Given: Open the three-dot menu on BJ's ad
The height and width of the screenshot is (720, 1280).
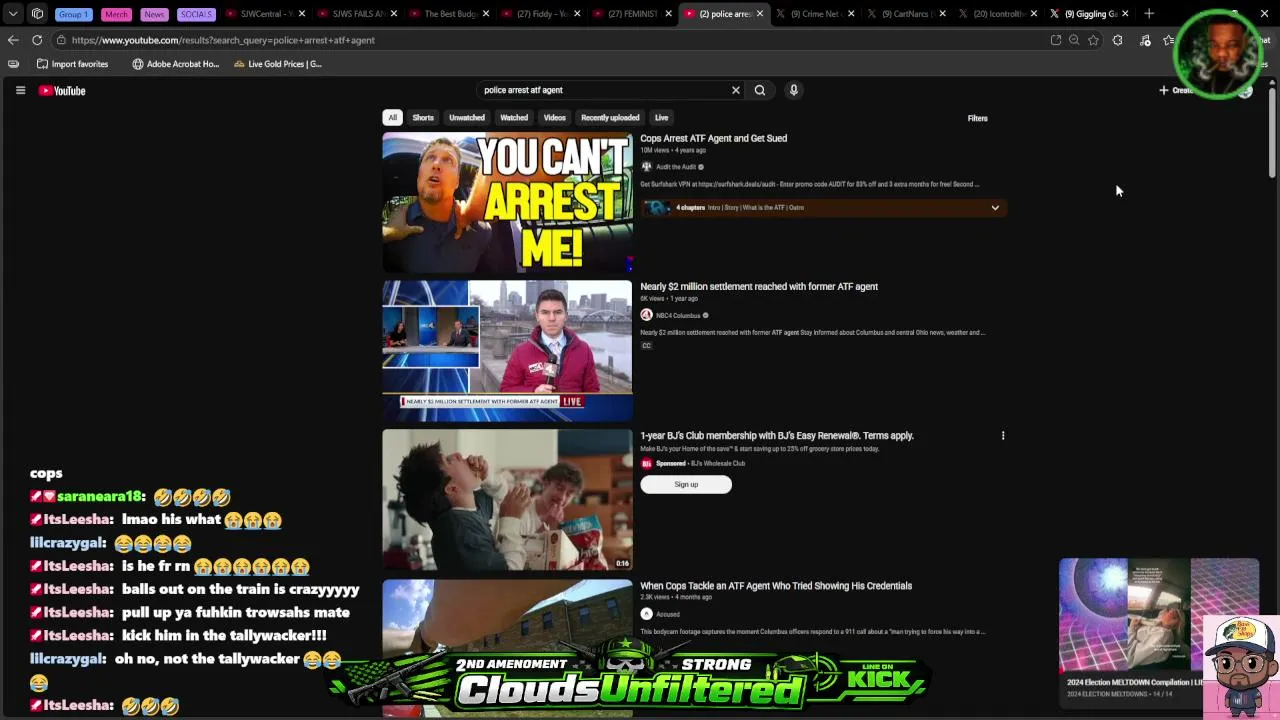Looking at the screenshot, I should point(1003,436).
